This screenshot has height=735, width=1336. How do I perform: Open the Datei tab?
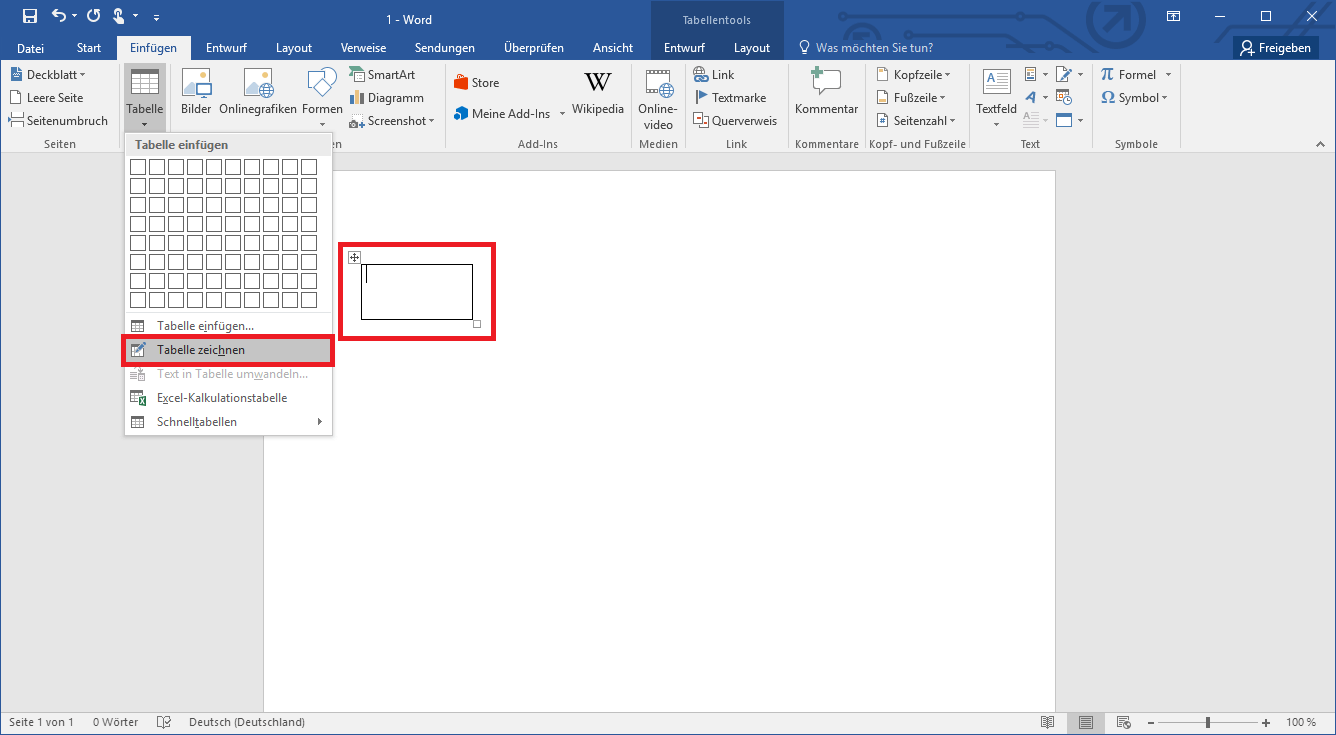30,48
